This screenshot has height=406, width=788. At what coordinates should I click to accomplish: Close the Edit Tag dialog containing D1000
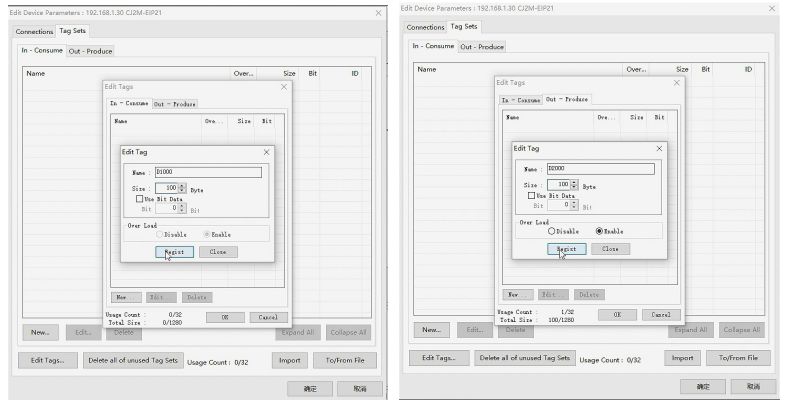(266, 151)
